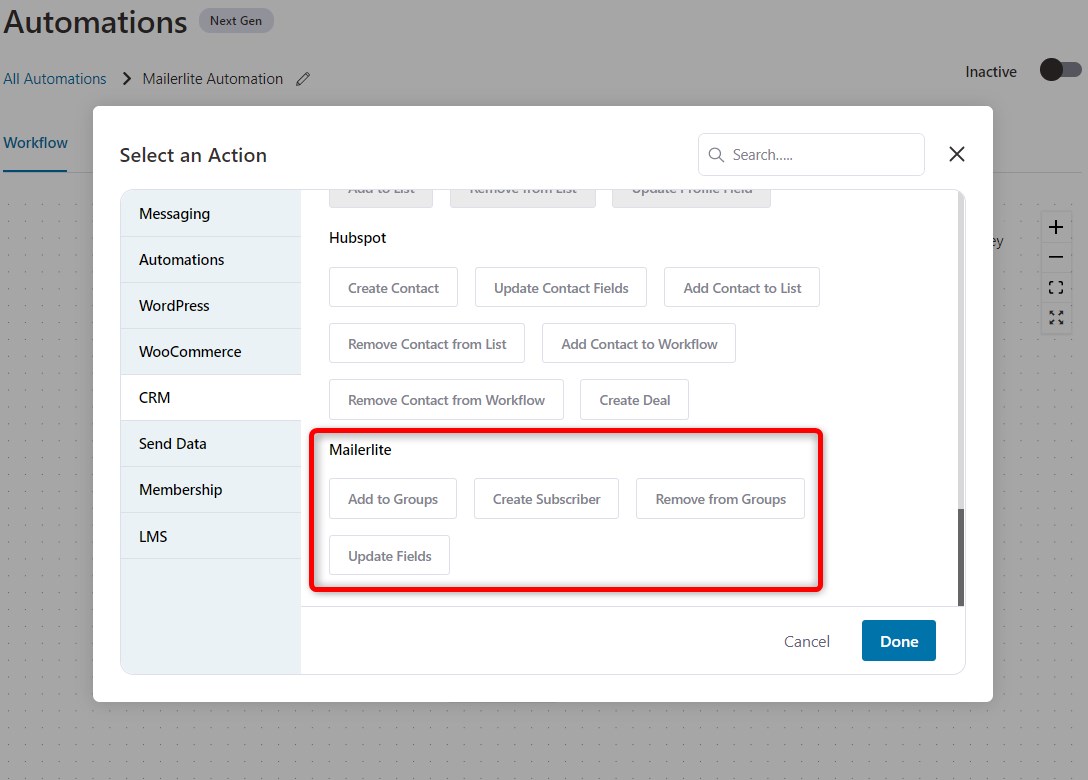Select Update Contact Fields action
The height and width of the screenshot is (780, 1088).
coord(561,287)
